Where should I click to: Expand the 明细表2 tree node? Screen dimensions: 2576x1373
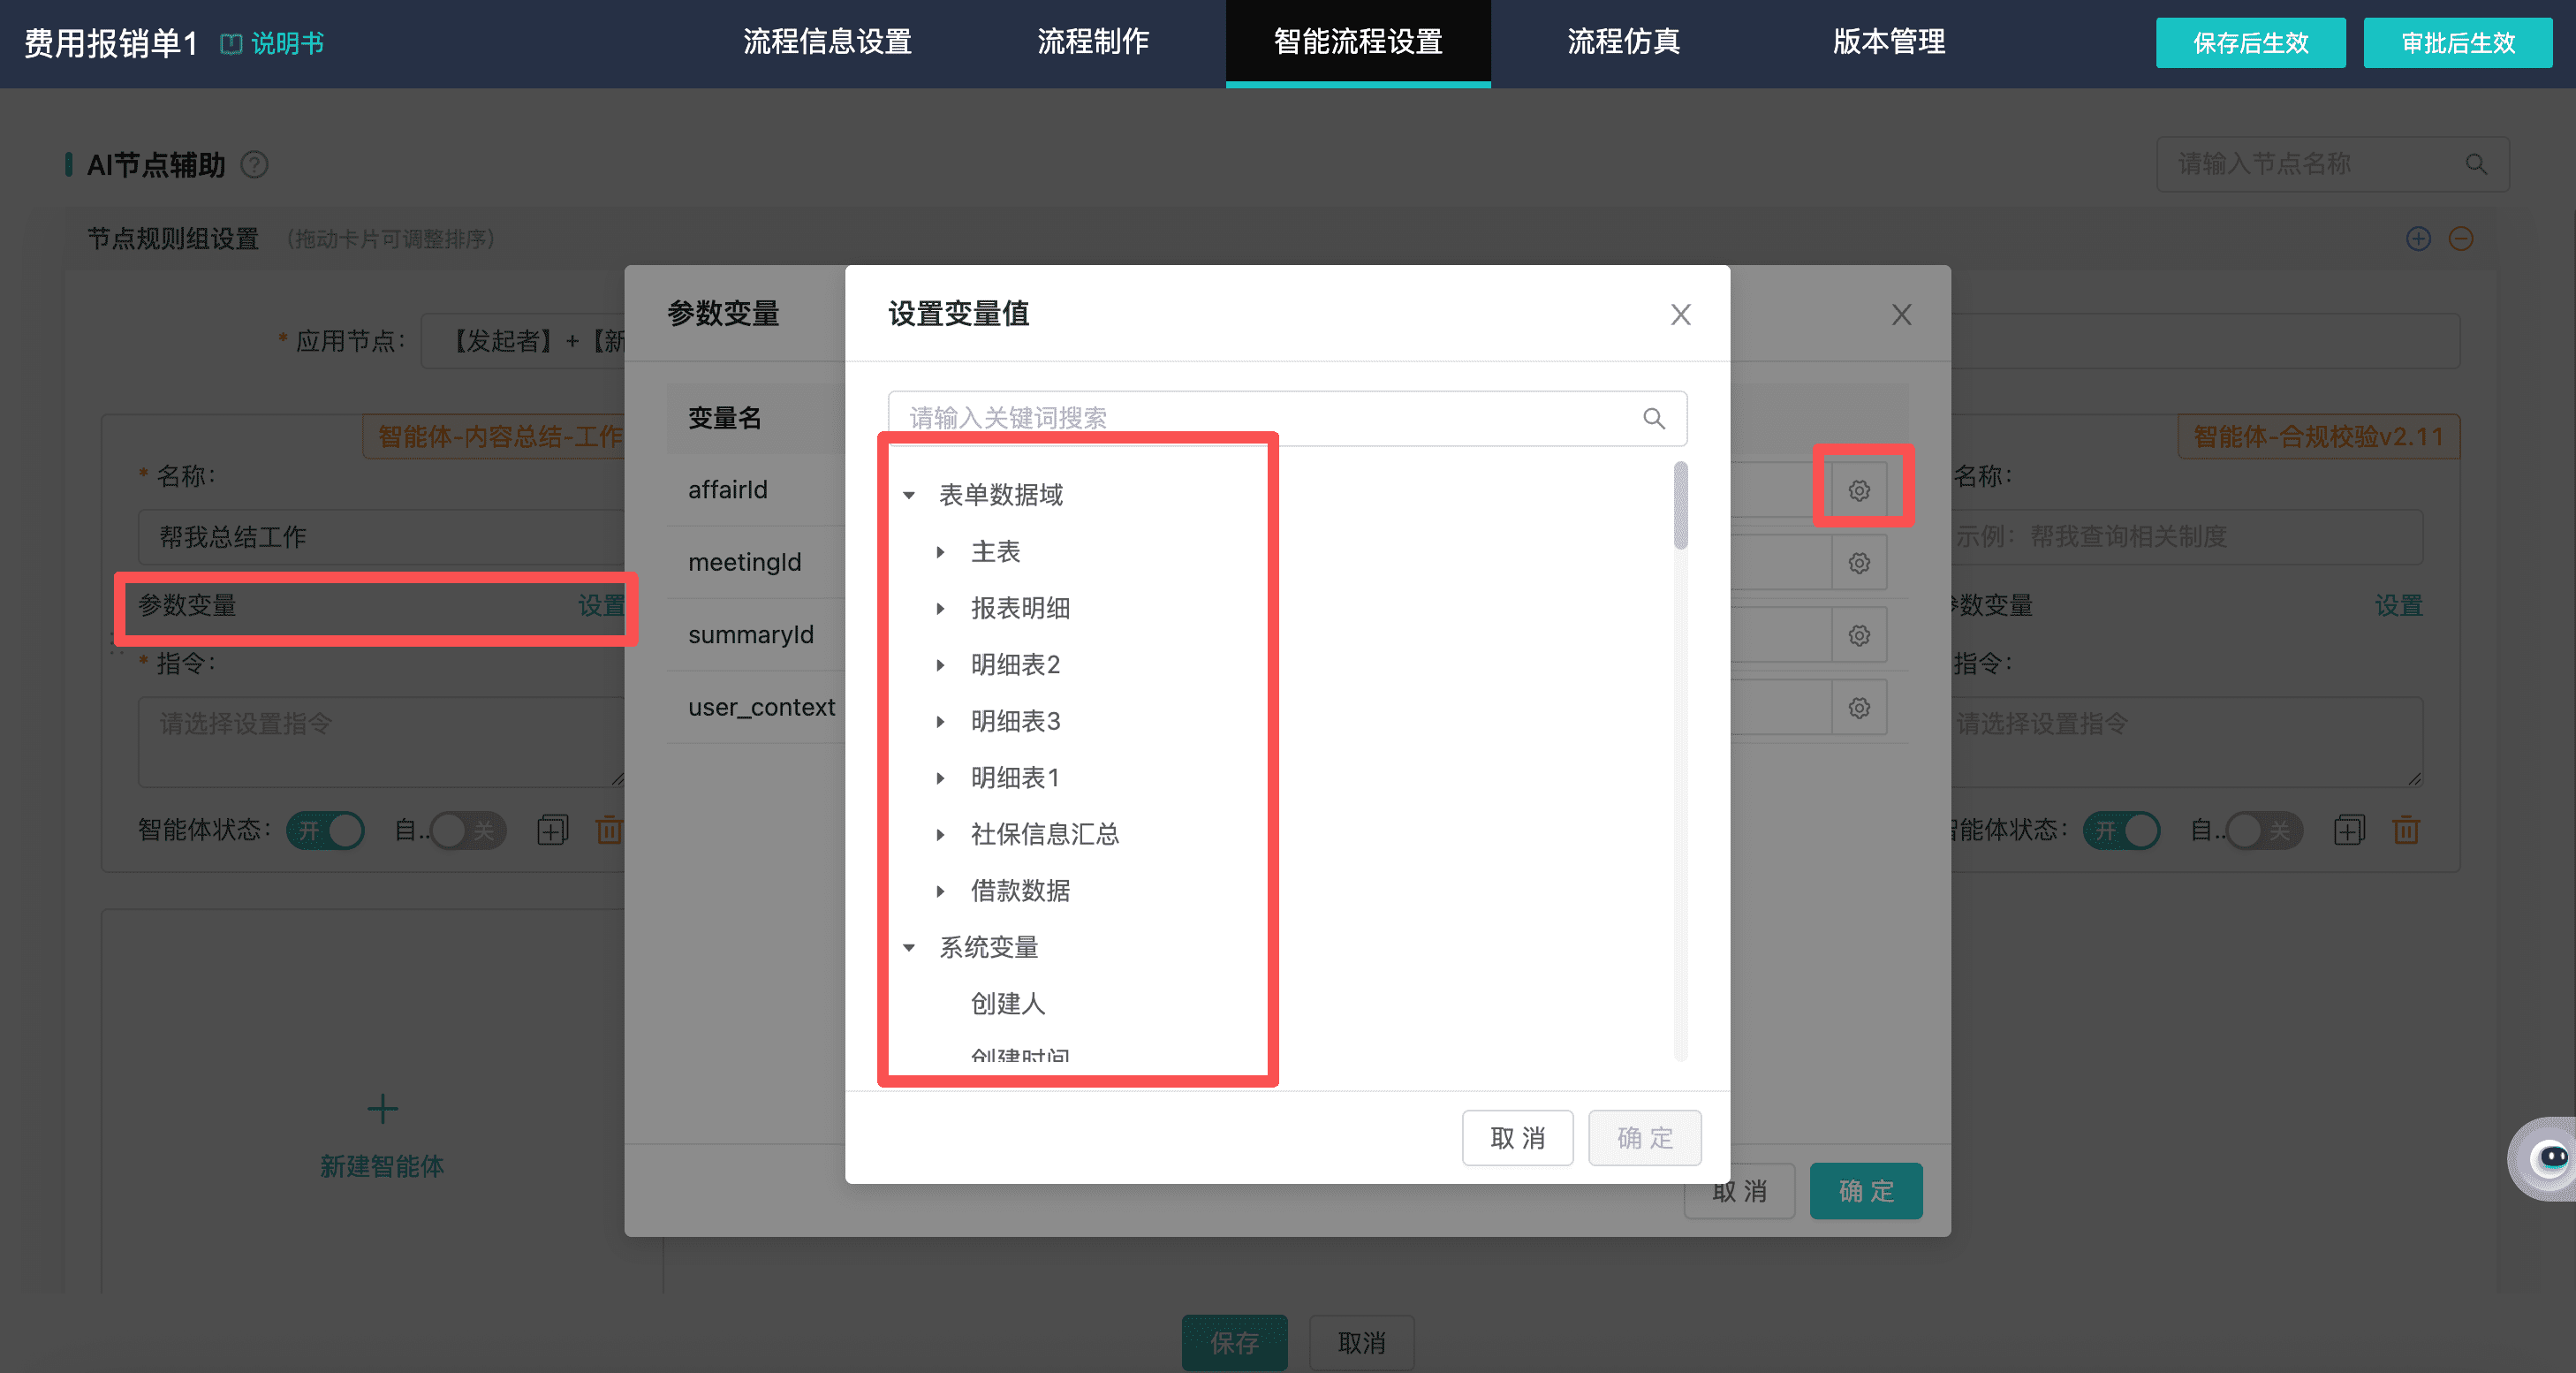(940, 665)
